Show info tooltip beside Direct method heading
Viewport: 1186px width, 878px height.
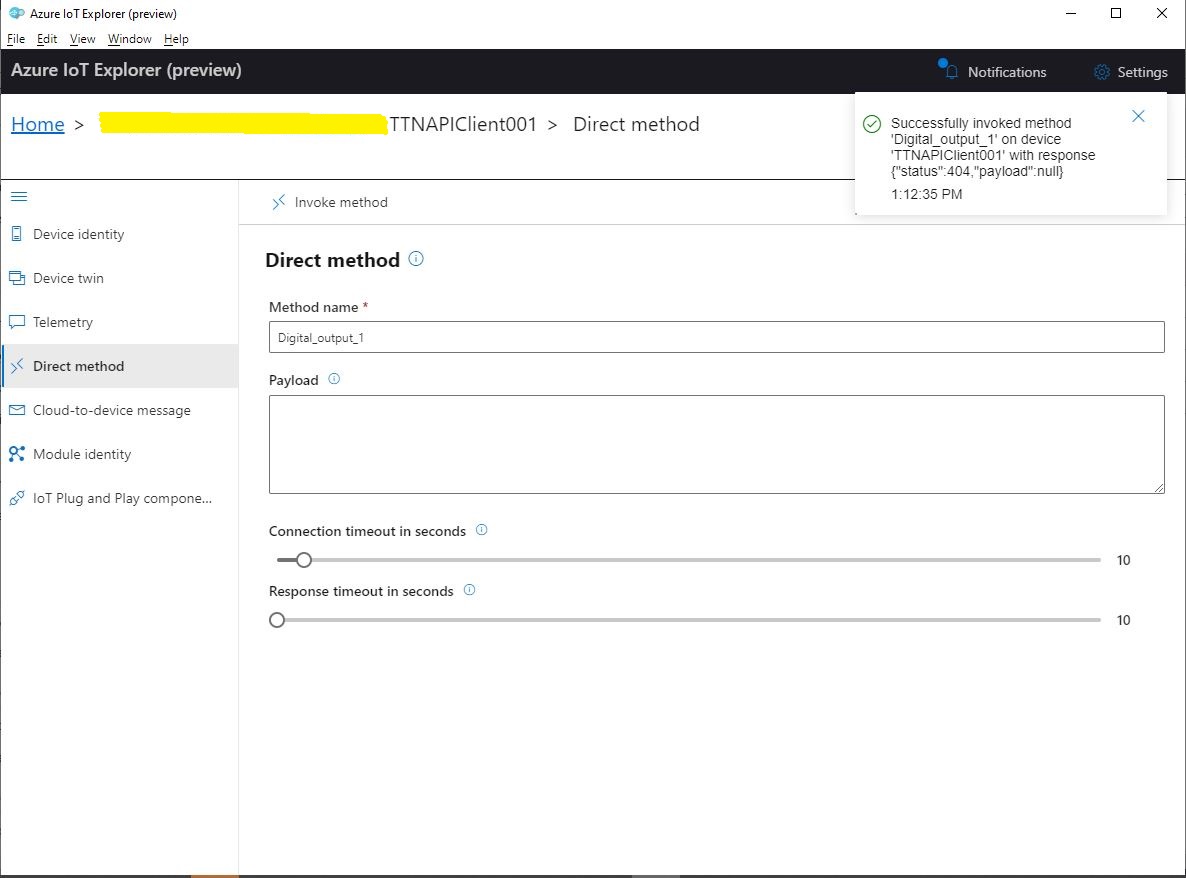coord(416,259)
